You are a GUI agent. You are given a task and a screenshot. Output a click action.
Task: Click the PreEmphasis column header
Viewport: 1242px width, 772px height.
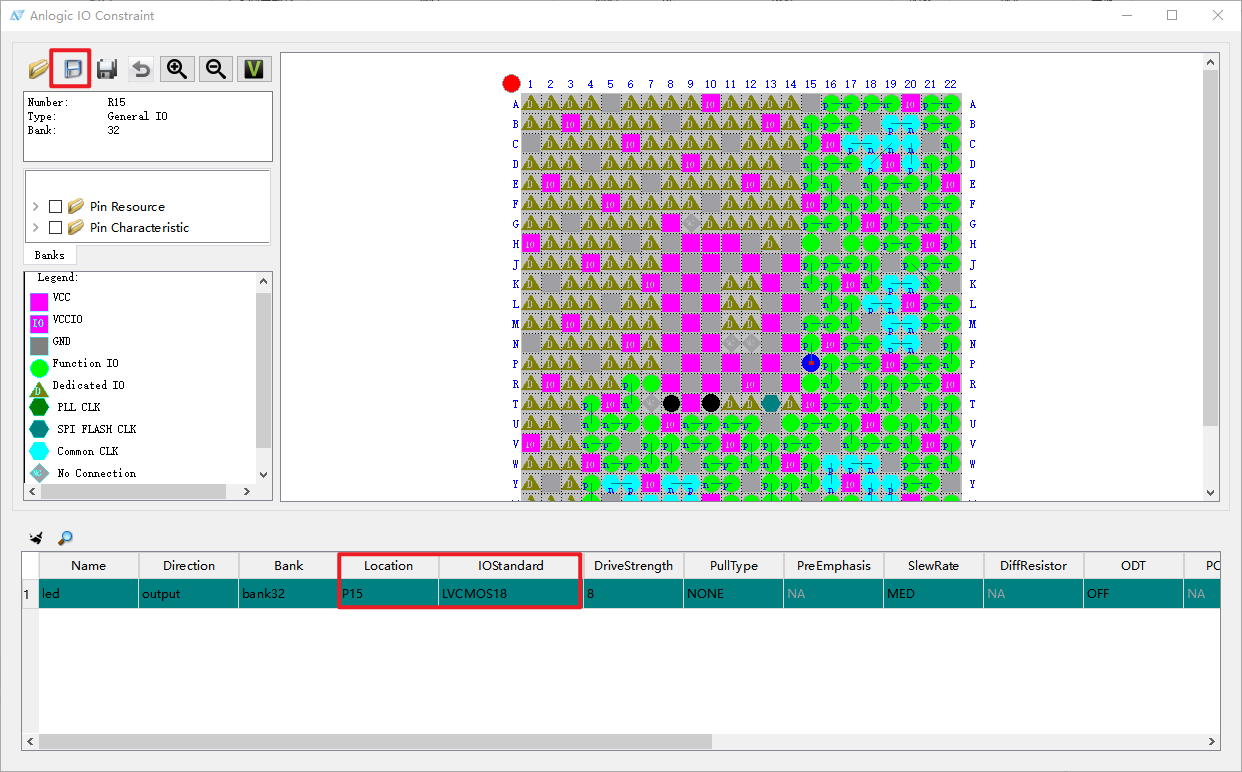click(x=834, y=565)
